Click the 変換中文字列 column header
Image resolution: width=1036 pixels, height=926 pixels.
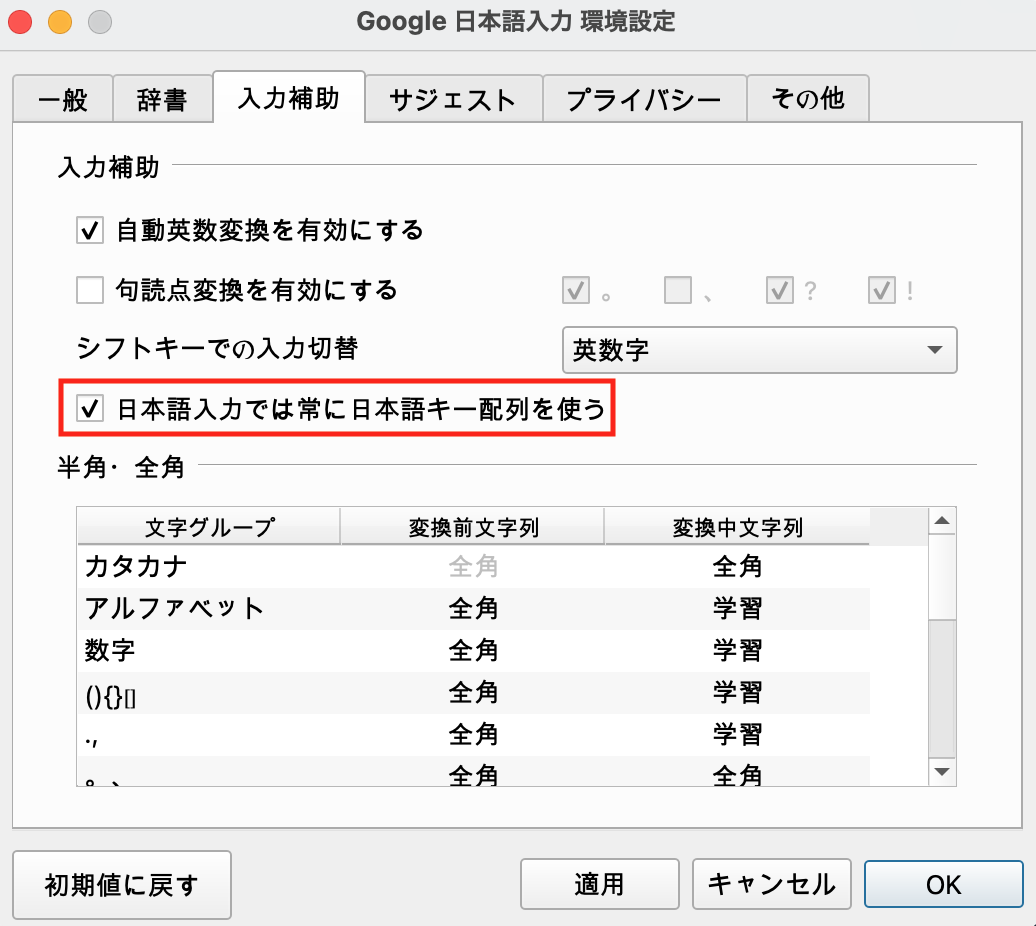(x=737, y=526)
